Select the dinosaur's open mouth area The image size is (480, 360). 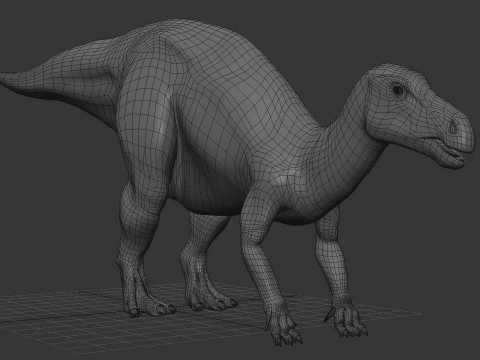450,150
